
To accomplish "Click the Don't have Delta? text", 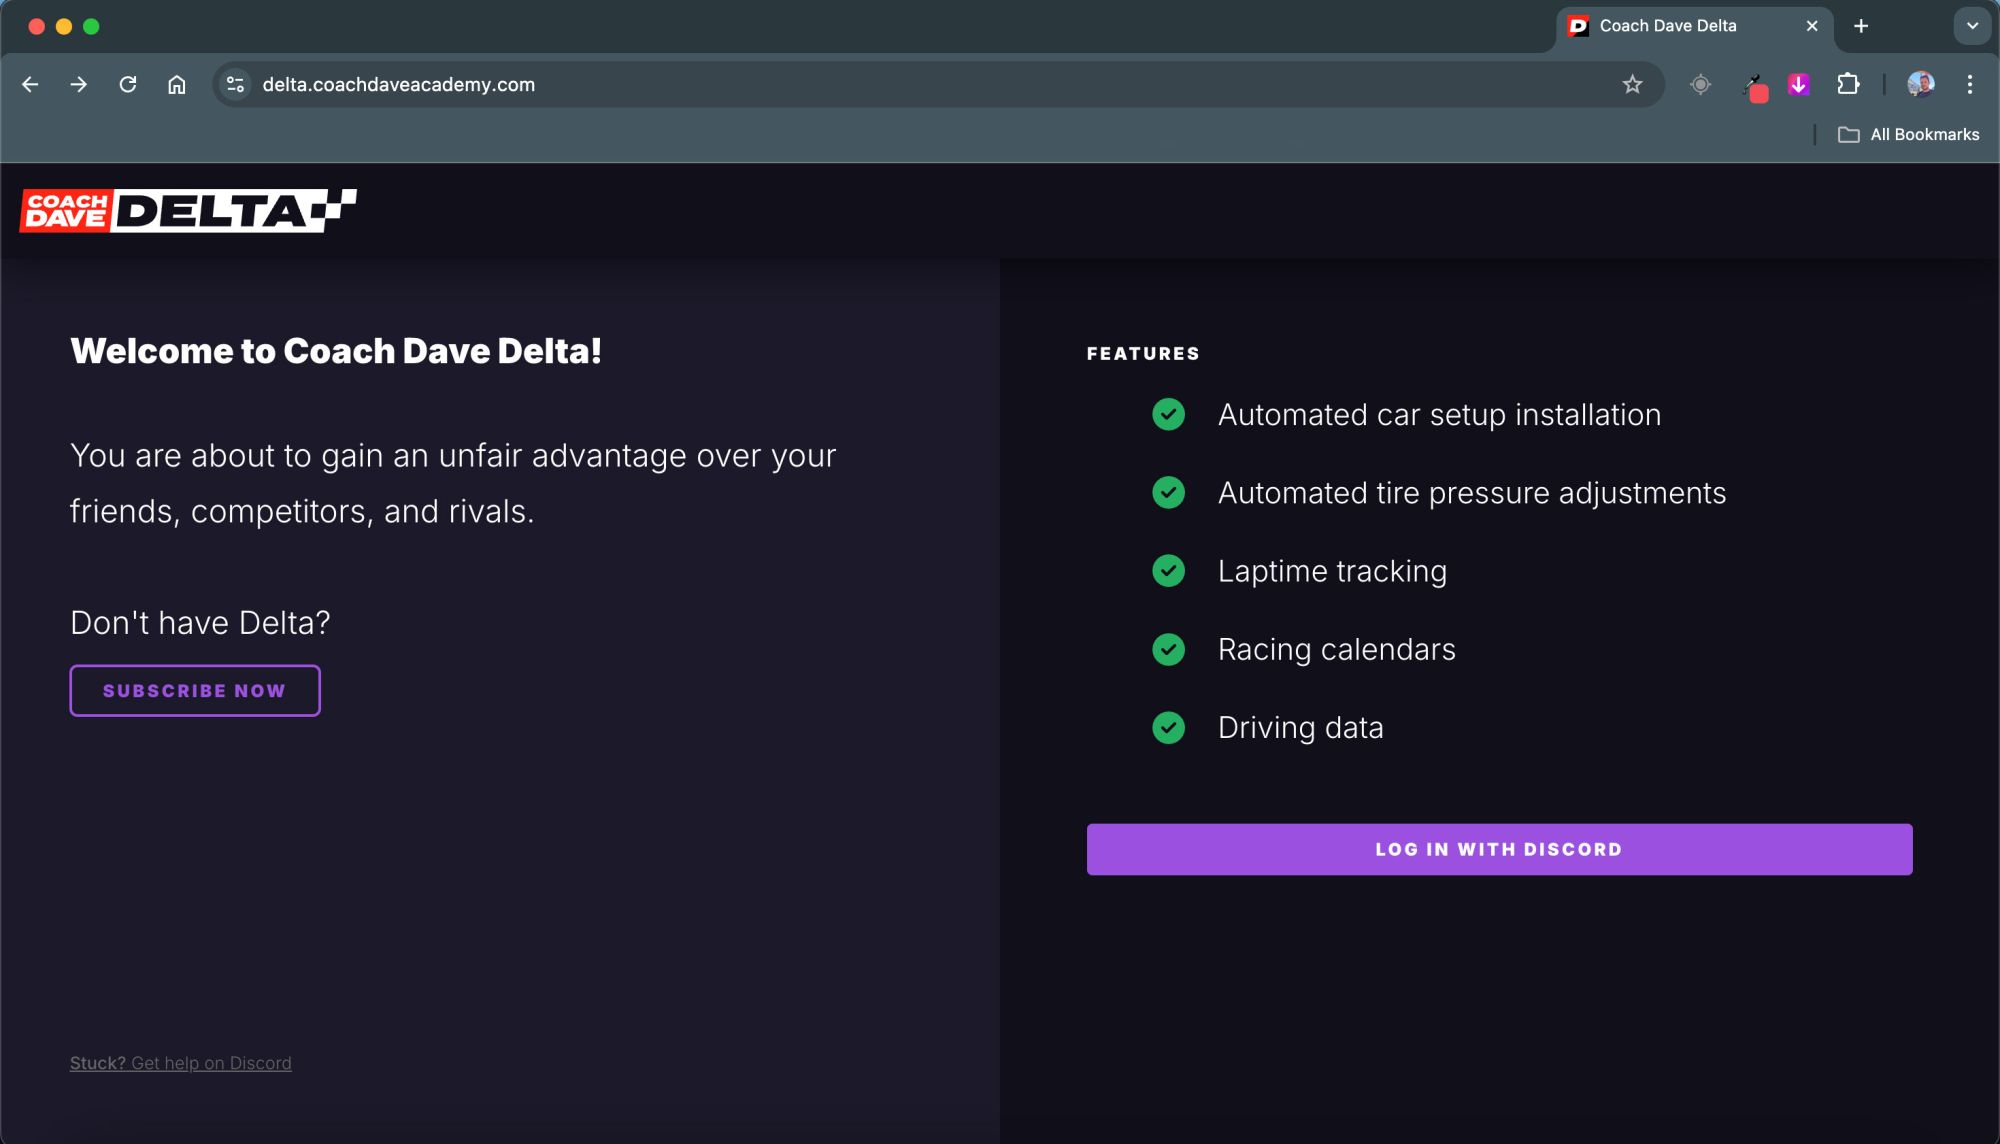I will [x=200, y=623].
